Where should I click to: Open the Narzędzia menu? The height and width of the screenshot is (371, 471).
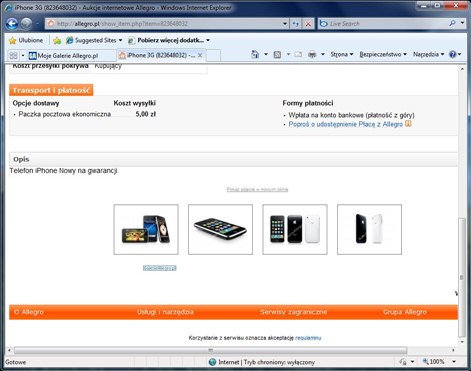click(x=428, y=54)
